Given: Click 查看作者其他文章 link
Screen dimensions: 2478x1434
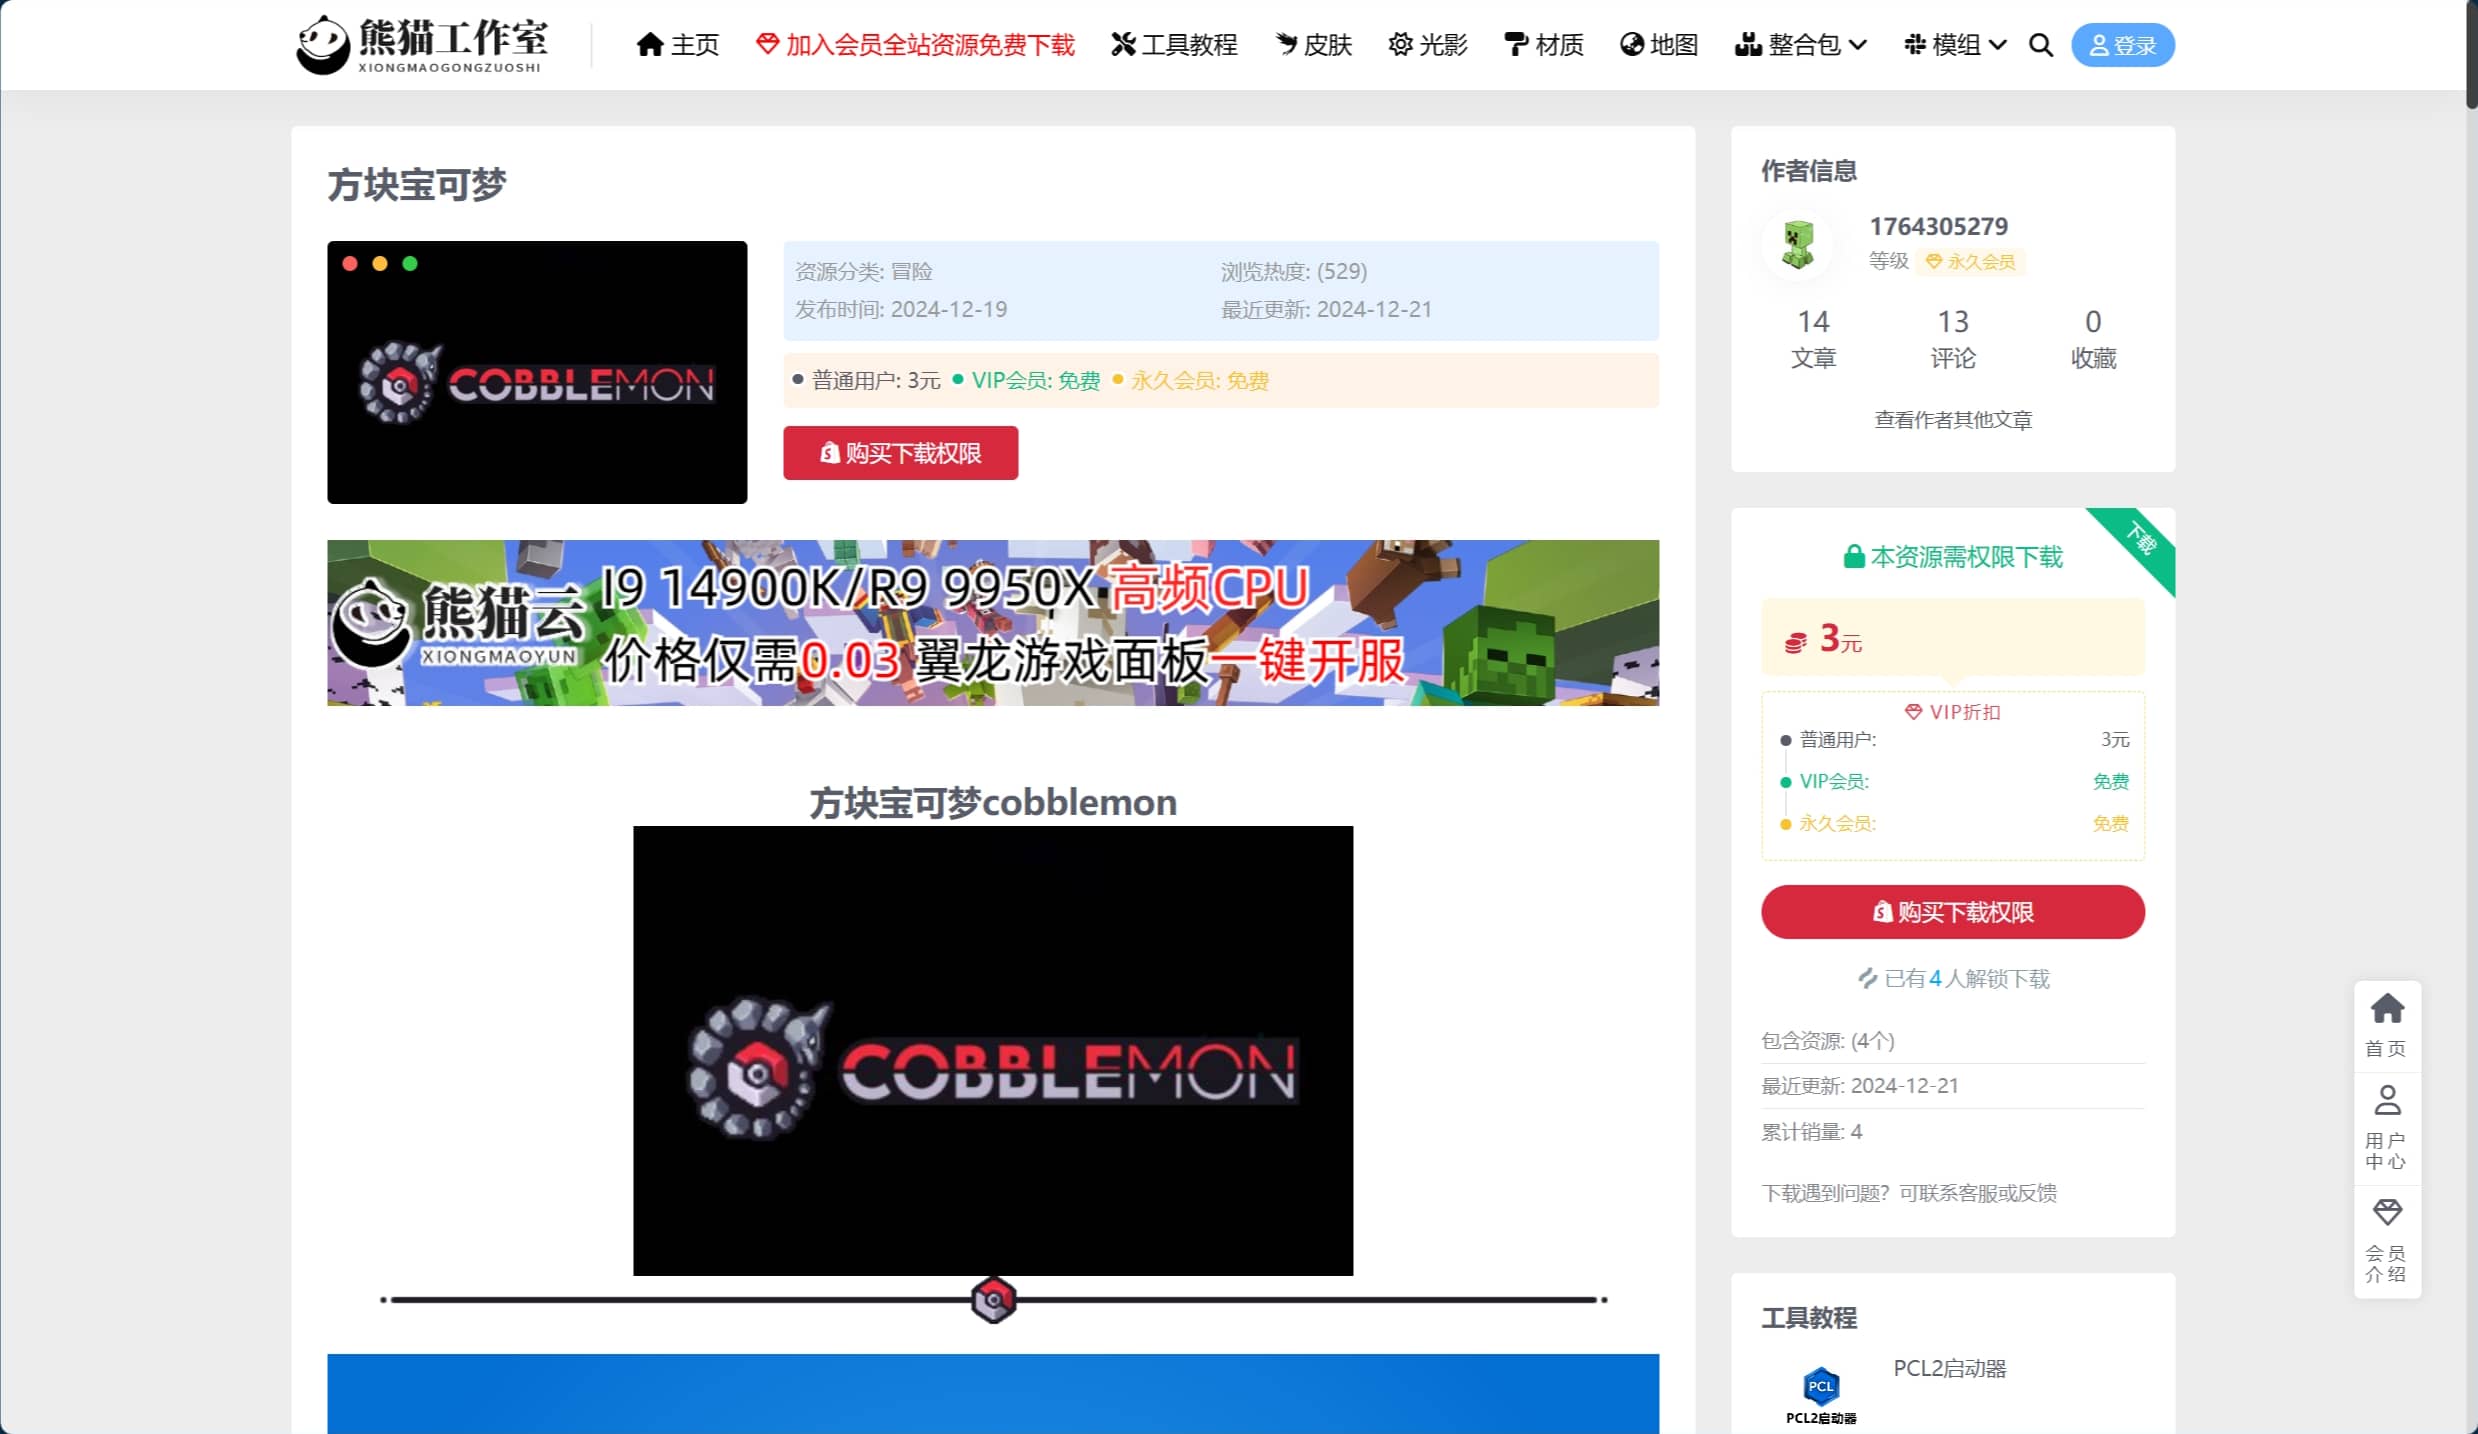Looking at the screenshot, I should (1952, 420).
